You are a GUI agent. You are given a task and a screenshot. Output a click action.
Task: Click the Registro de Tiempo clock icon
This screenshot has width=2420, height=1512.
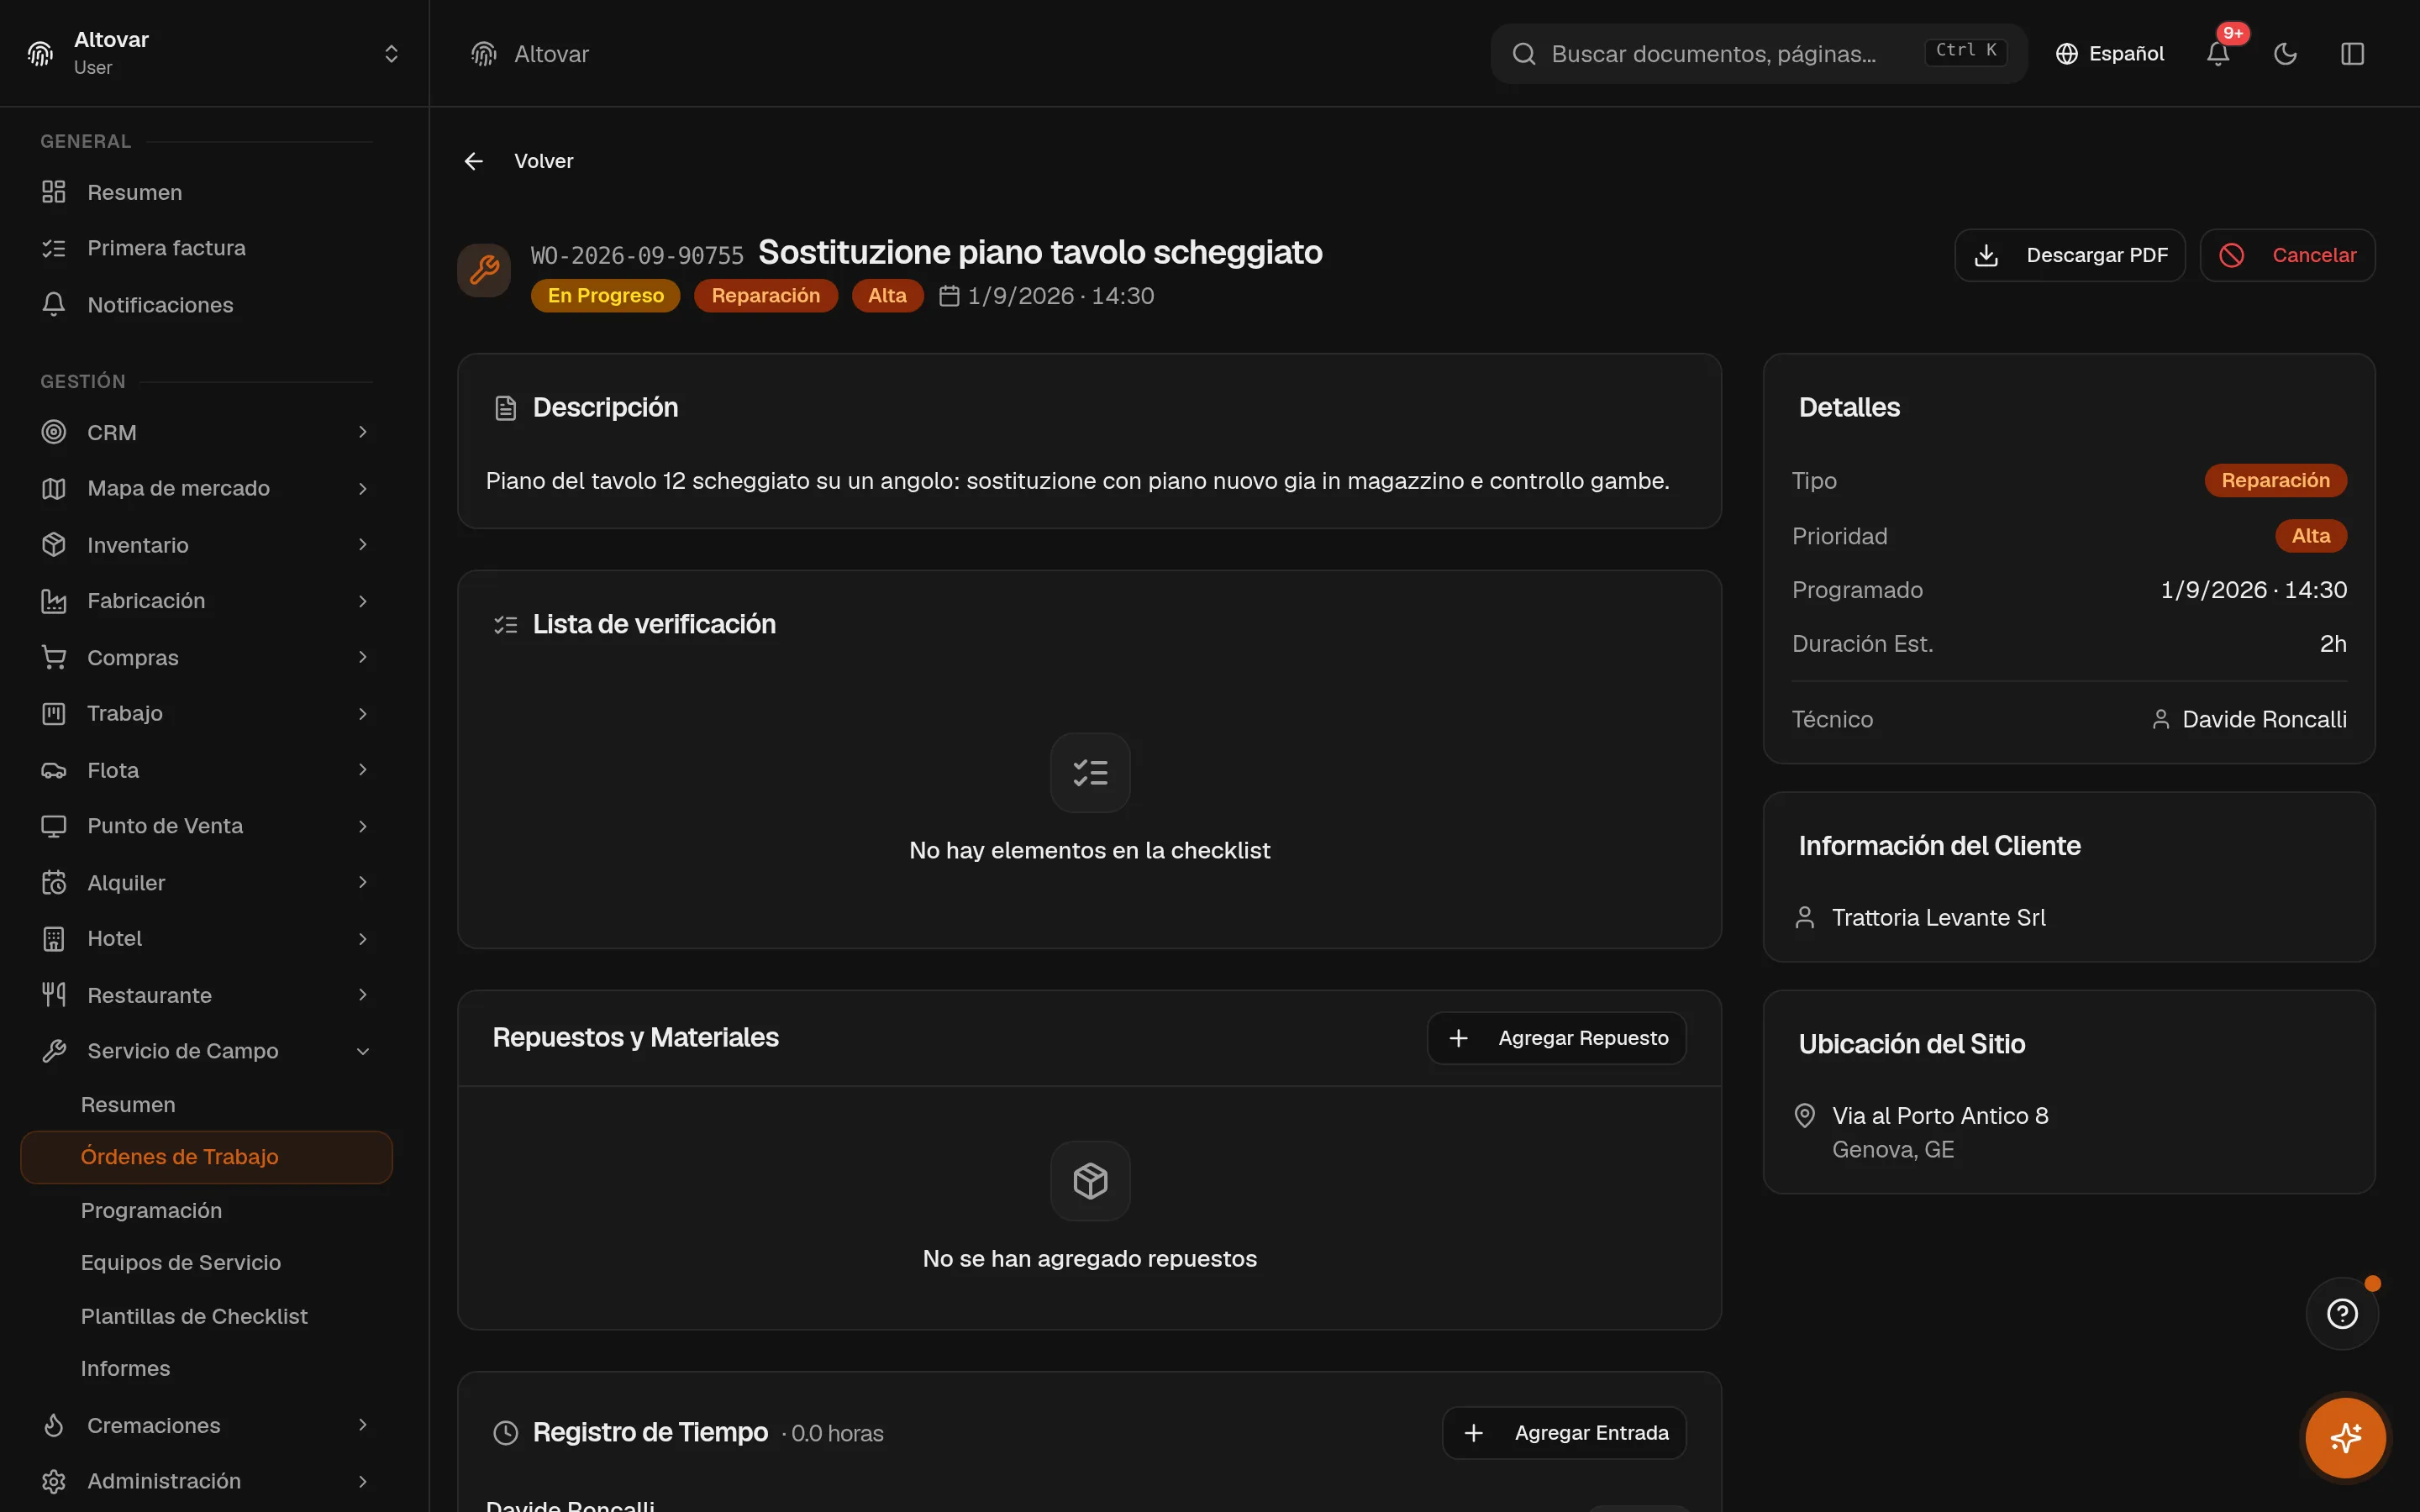coord(506,1433)
